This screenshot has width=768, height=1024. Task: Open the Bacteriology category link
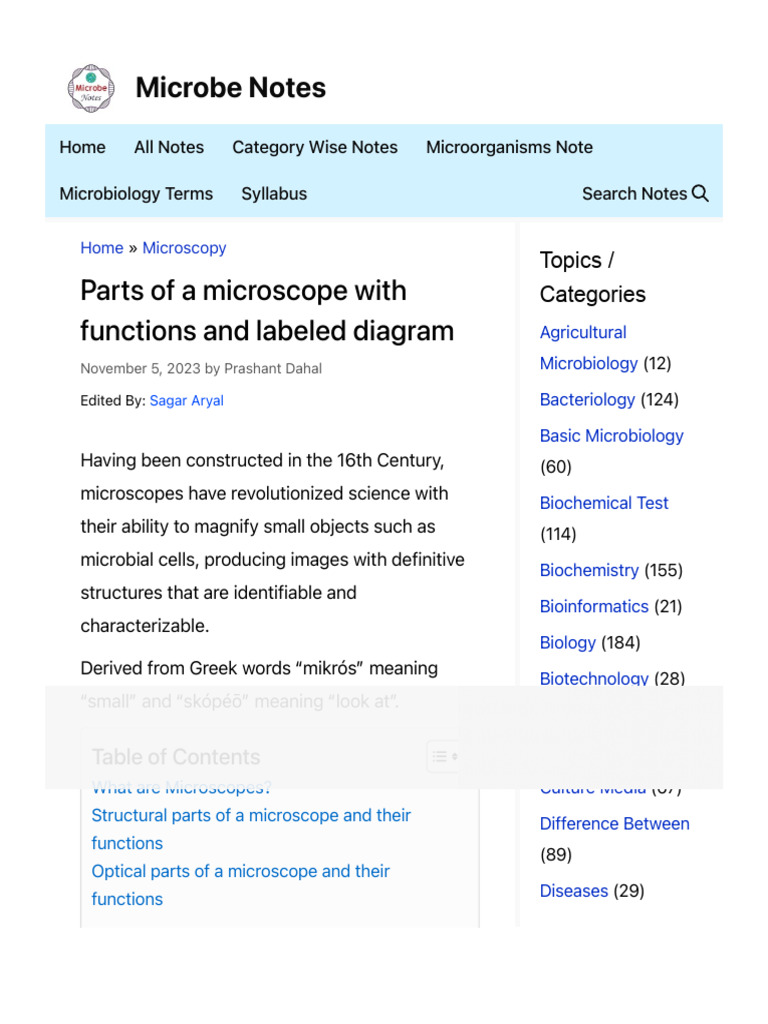587,399
